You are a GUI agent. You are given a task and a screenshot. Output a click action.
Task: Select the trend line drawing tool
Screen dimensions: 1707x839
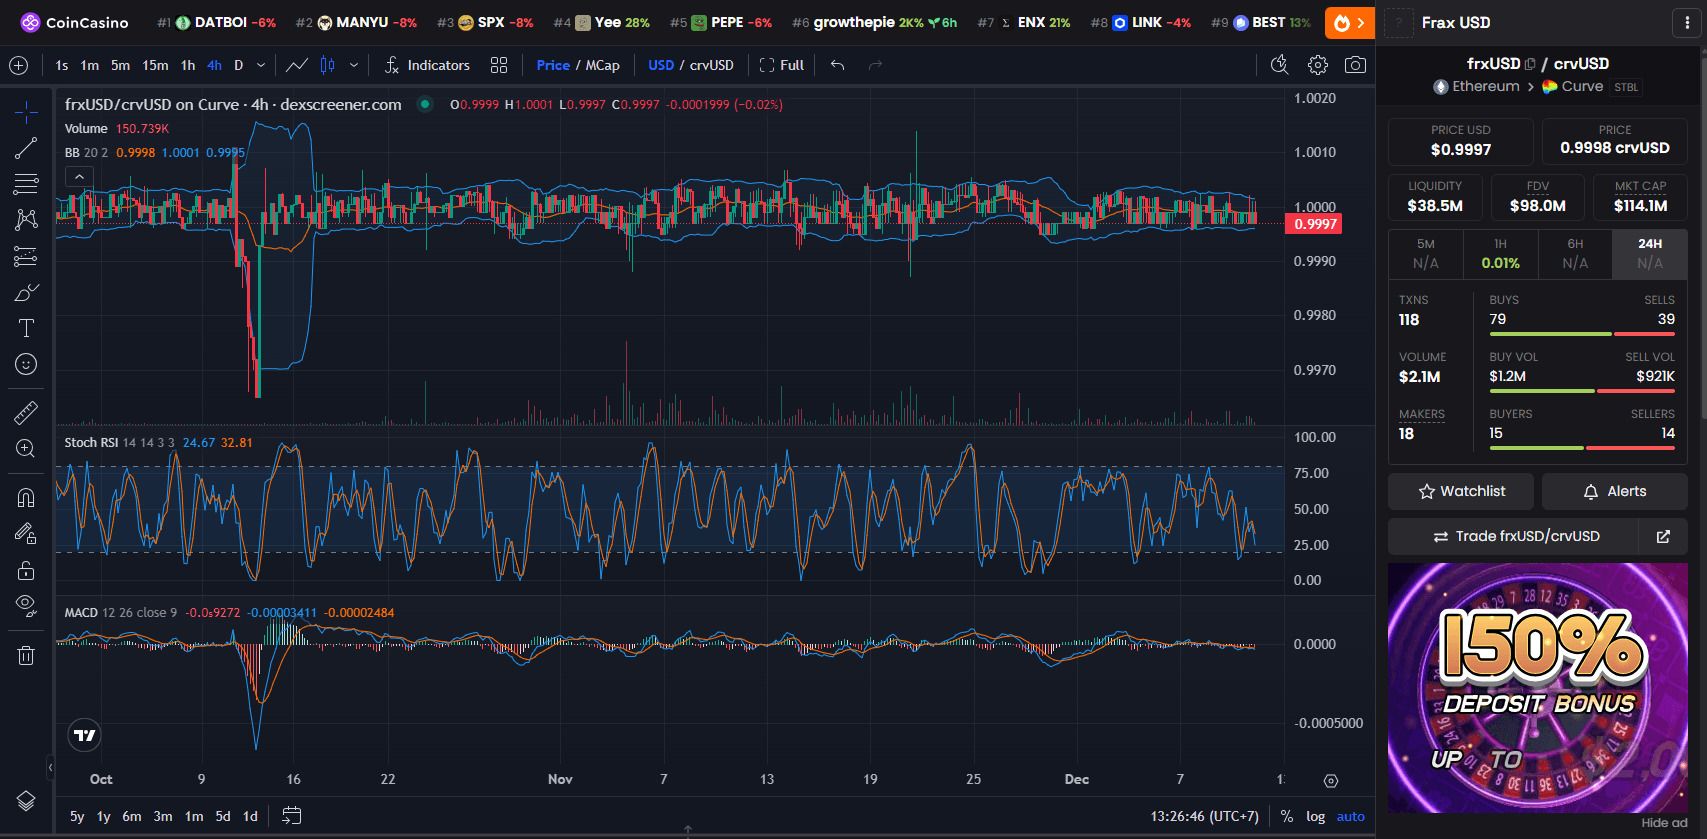coord(26,149)
